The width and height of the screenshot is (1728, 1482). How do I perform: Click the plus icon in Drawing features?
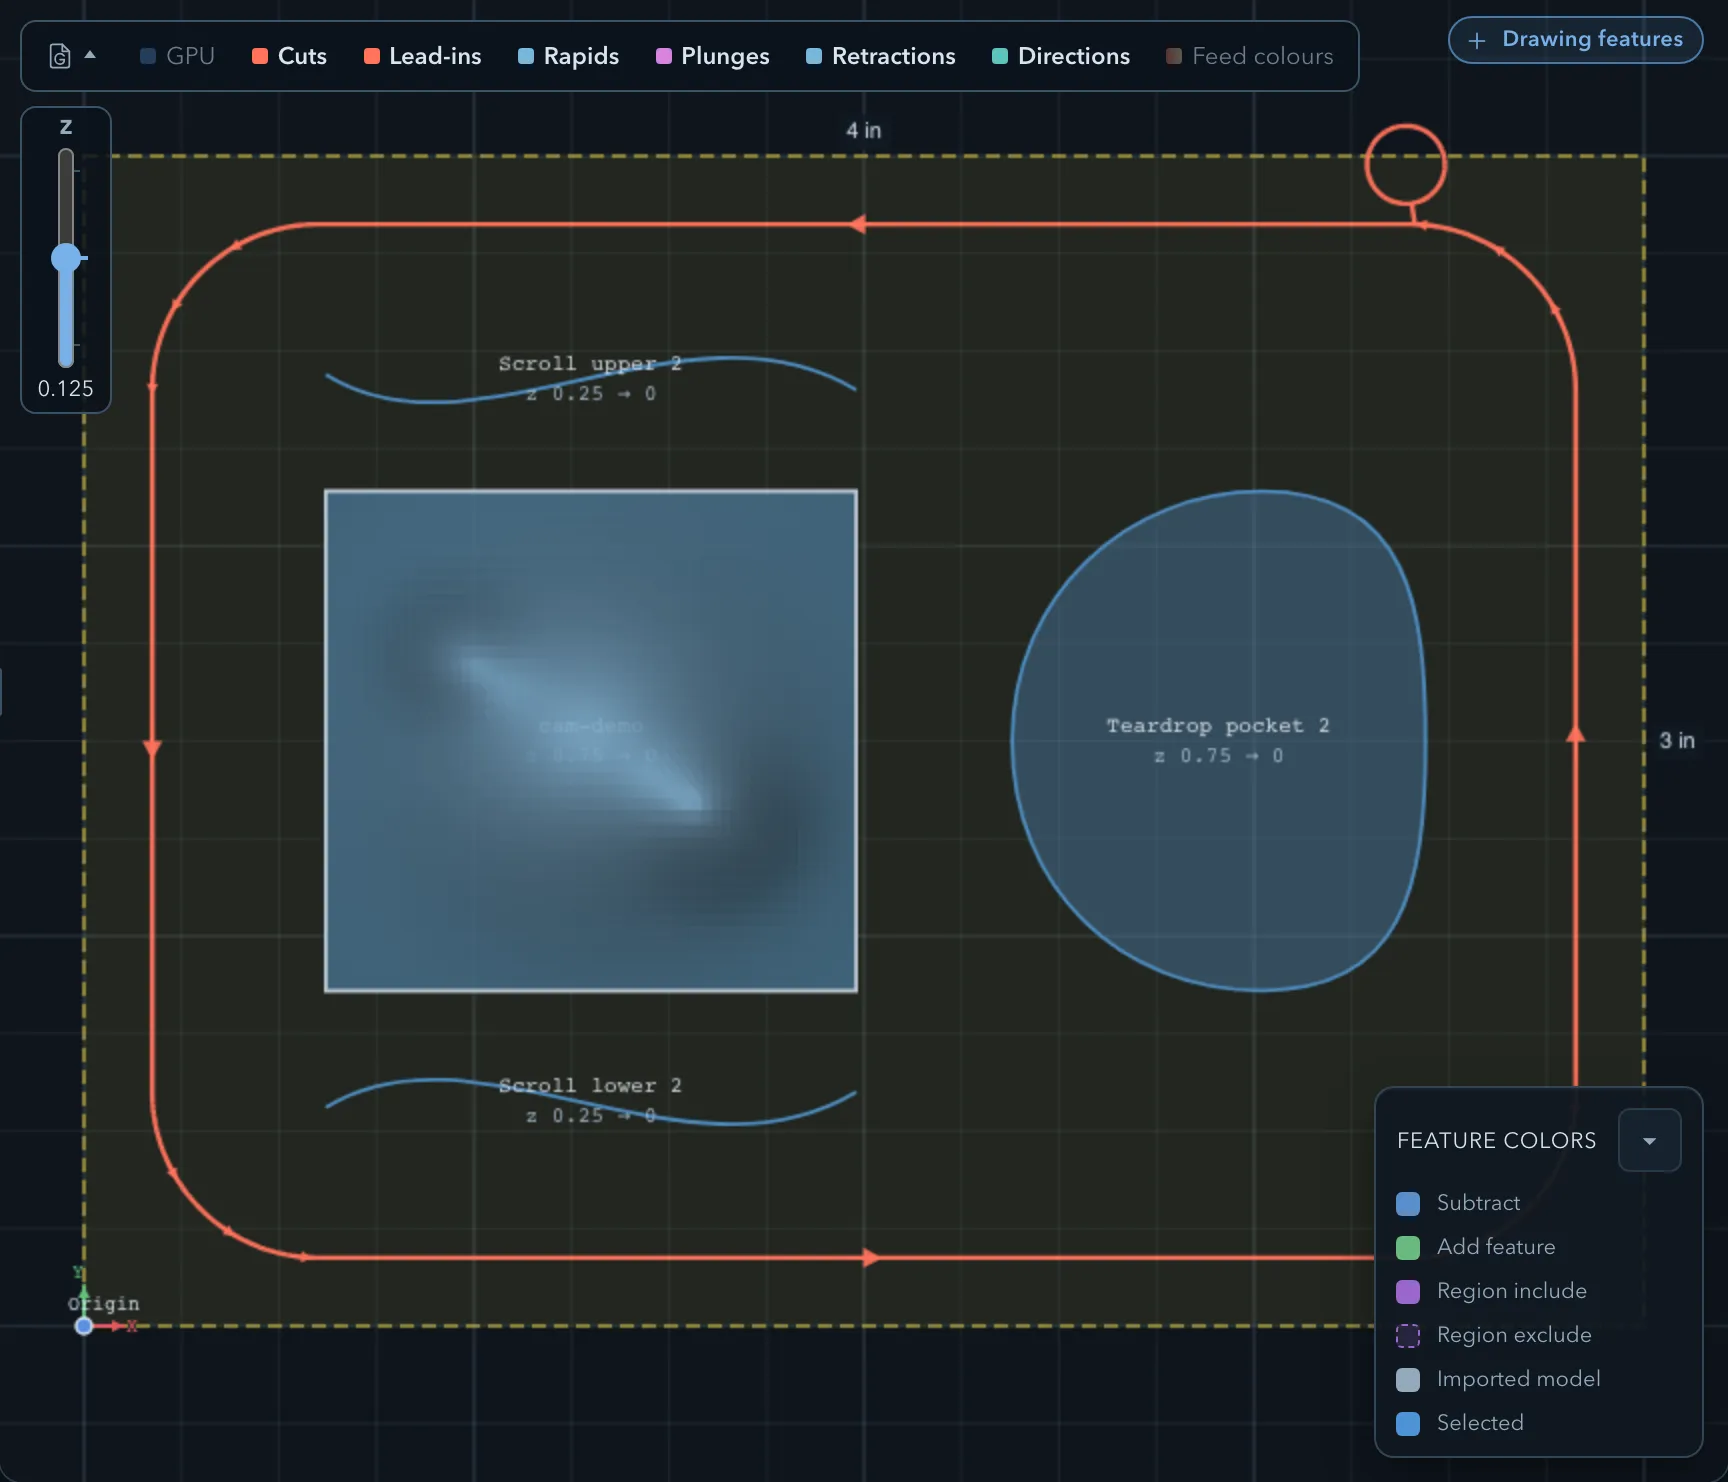click(x=1476, y=40)
